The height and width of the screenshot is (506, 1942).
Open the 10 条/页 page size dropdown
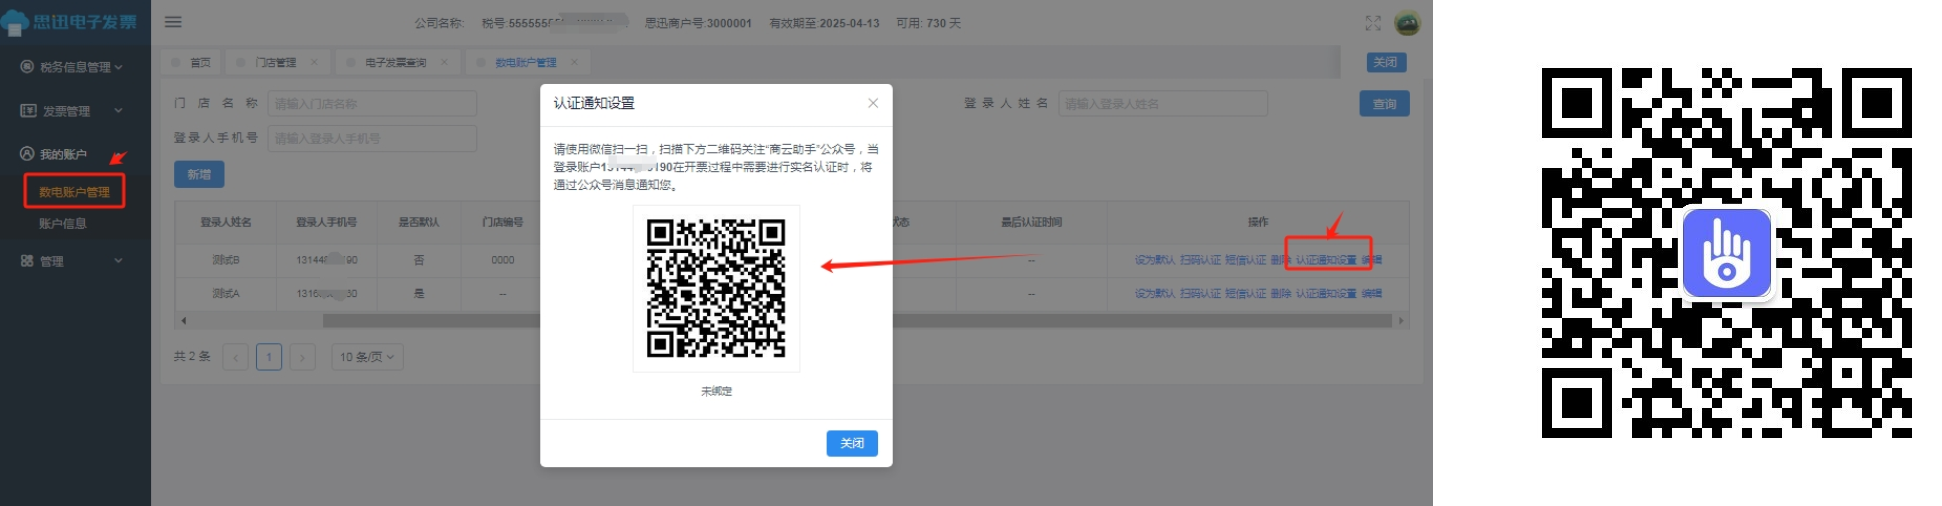click(x=367, y=357)
